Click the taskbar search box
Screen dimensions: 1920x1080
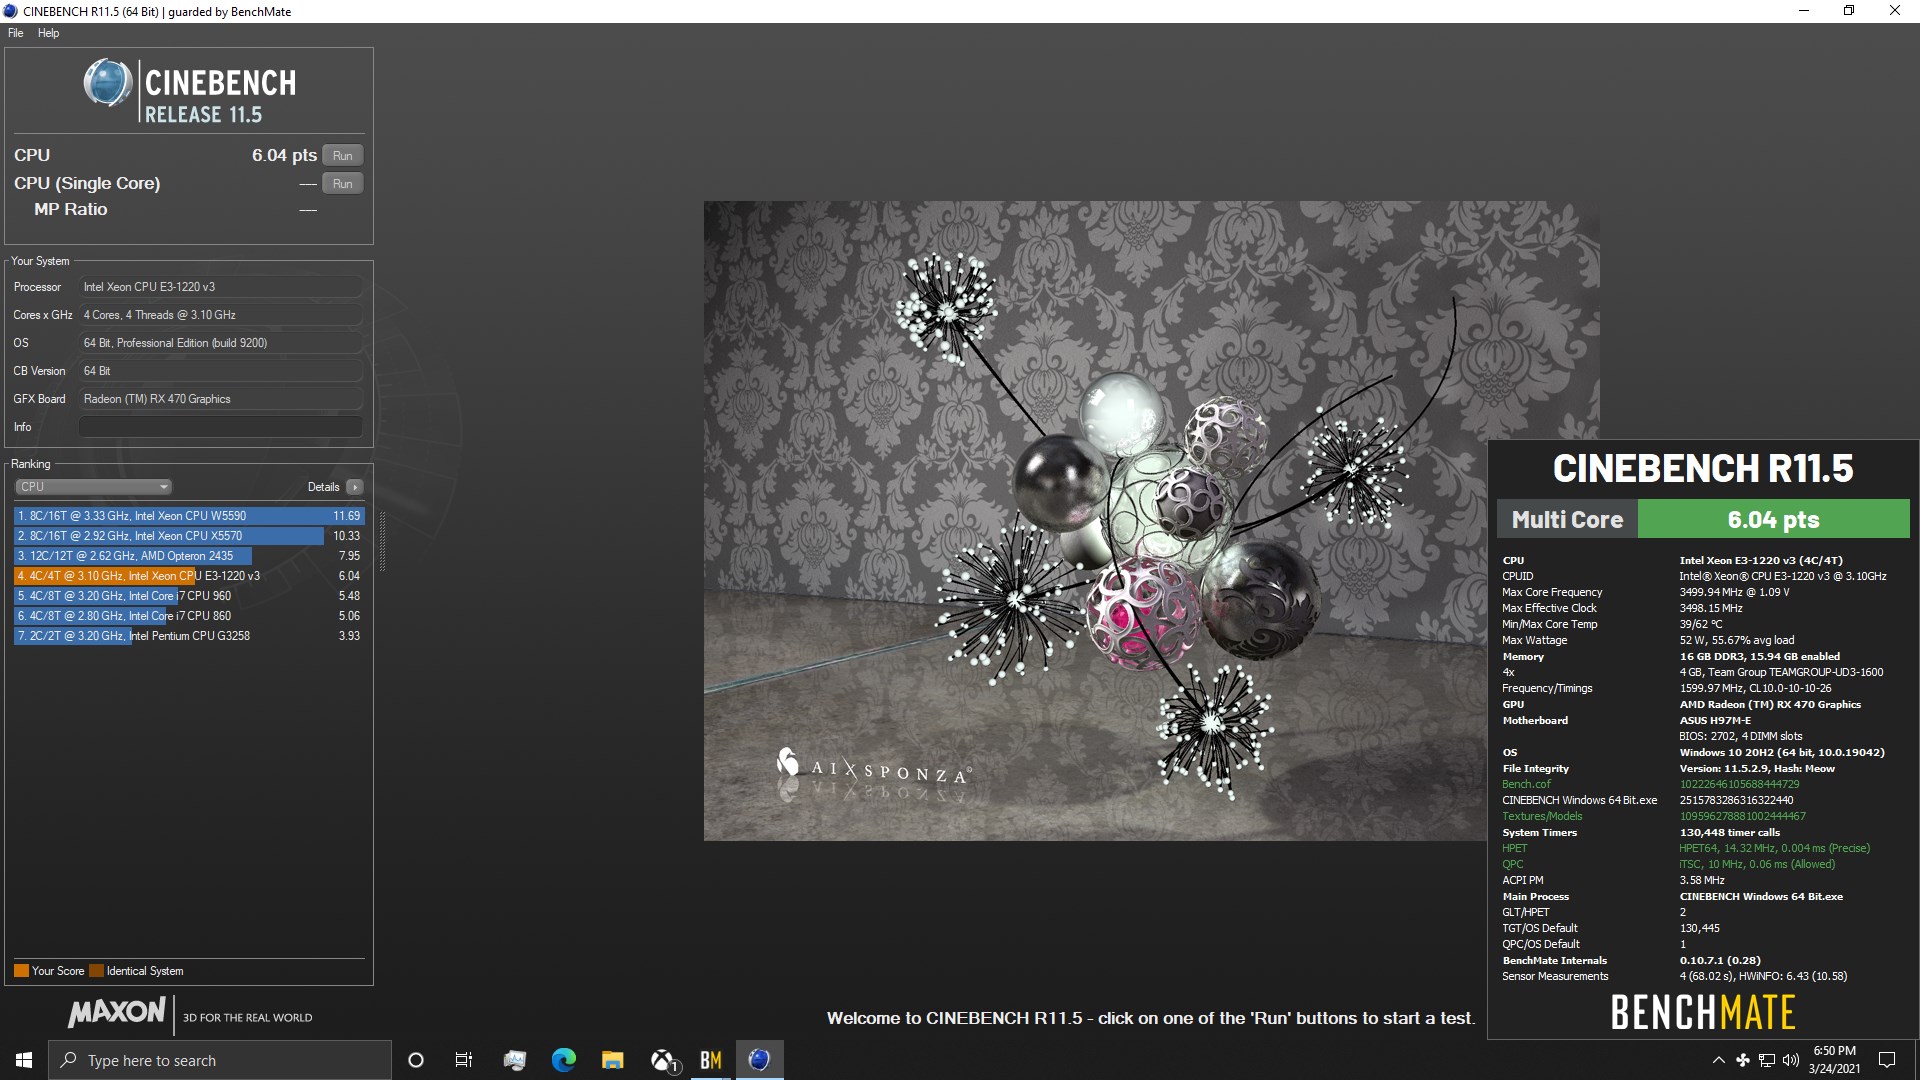tap(220, 1060)
